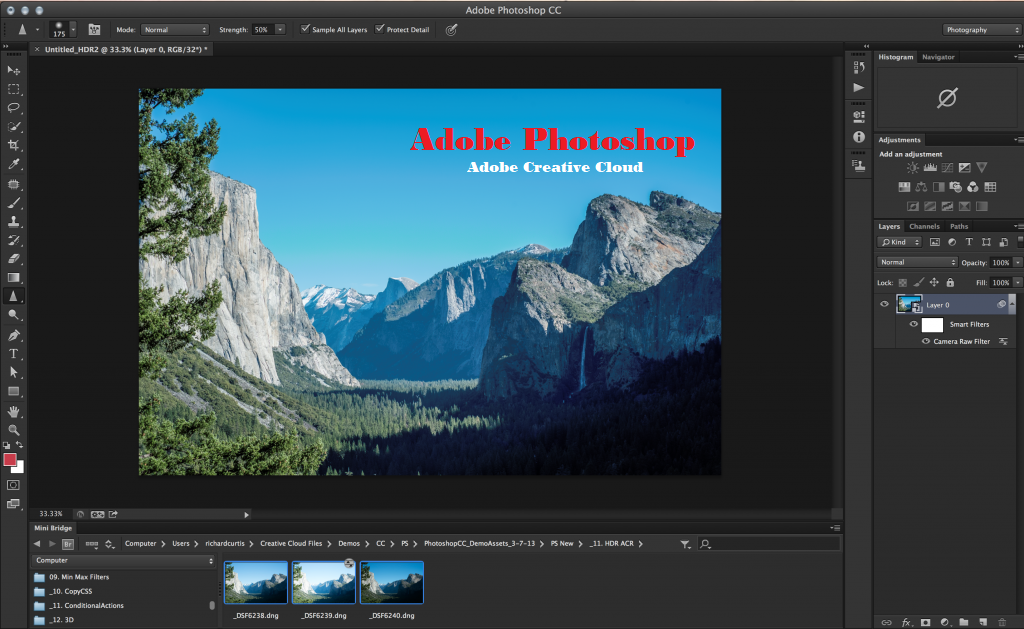Screen dimensions: 1024x629
Task: Hide Layer 0 visibility eye
Action: [x=884, y=304]
